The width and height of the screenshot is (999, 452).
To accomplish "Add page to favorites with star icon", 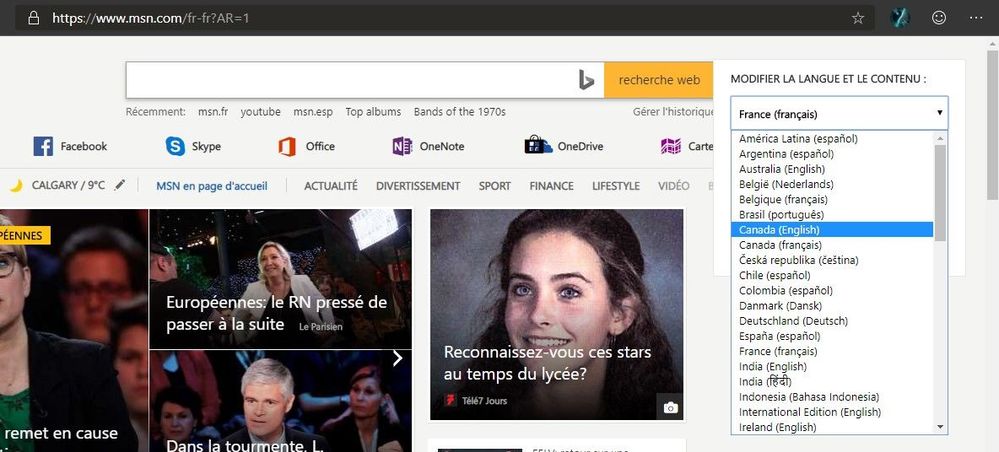I will click(x=858, y=18).
